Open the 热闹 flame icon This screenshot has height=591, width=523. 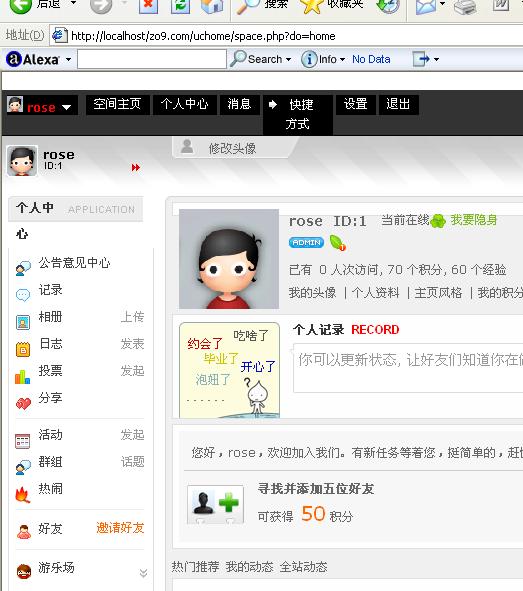click(23, 494)
